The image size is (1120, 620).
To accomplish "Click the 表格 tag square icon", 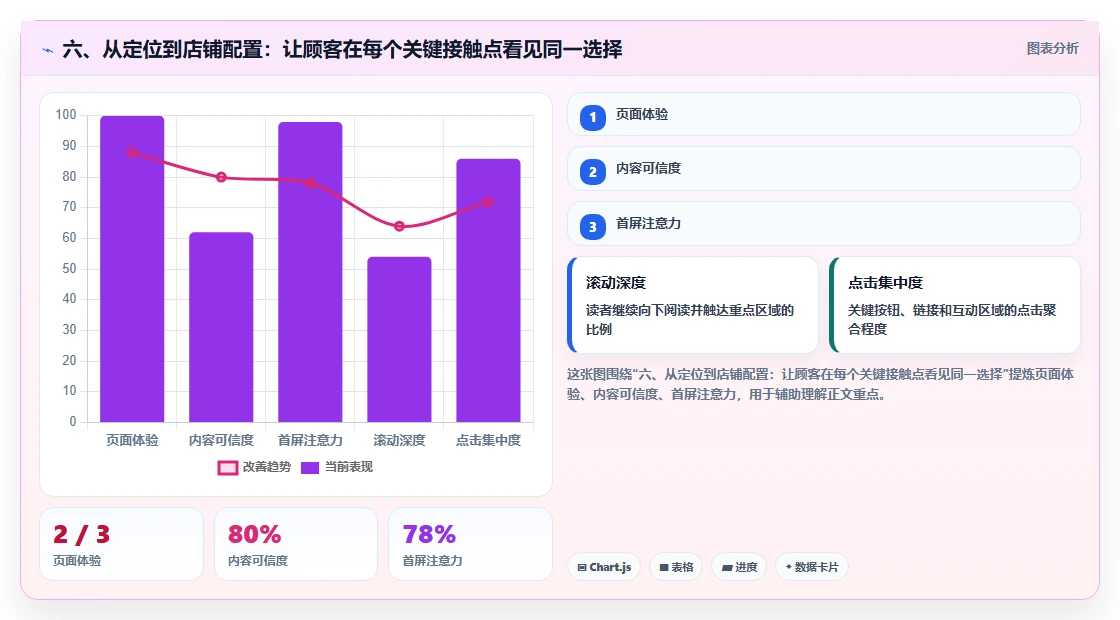I will pyautogui.click(x=664, y=567).
